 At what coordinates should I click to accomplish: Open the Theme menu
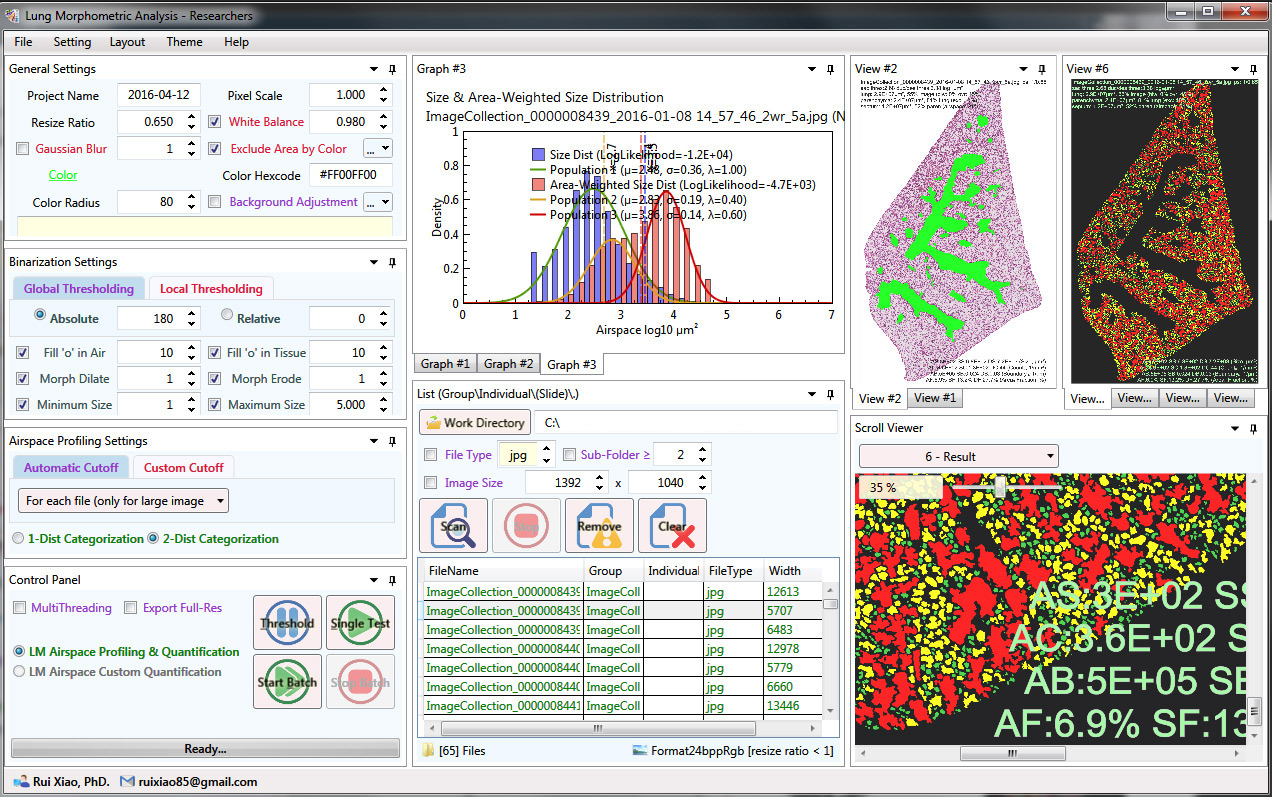(x=184, y=42)
